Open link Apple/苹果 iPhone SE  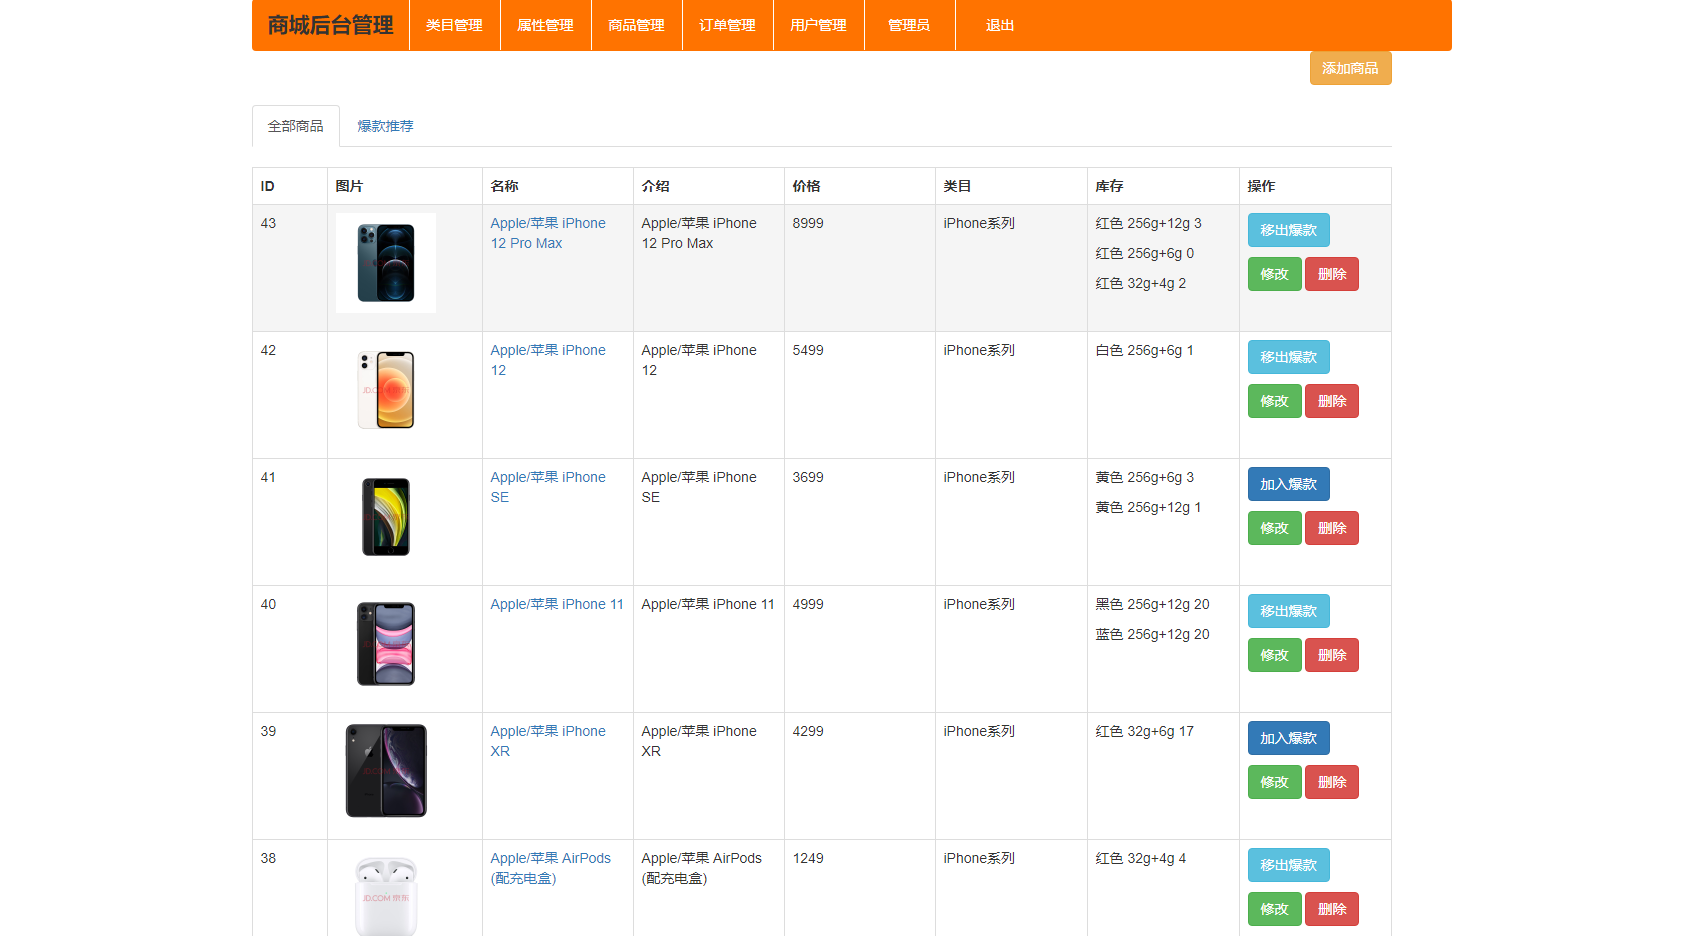[x=548, y=487]
